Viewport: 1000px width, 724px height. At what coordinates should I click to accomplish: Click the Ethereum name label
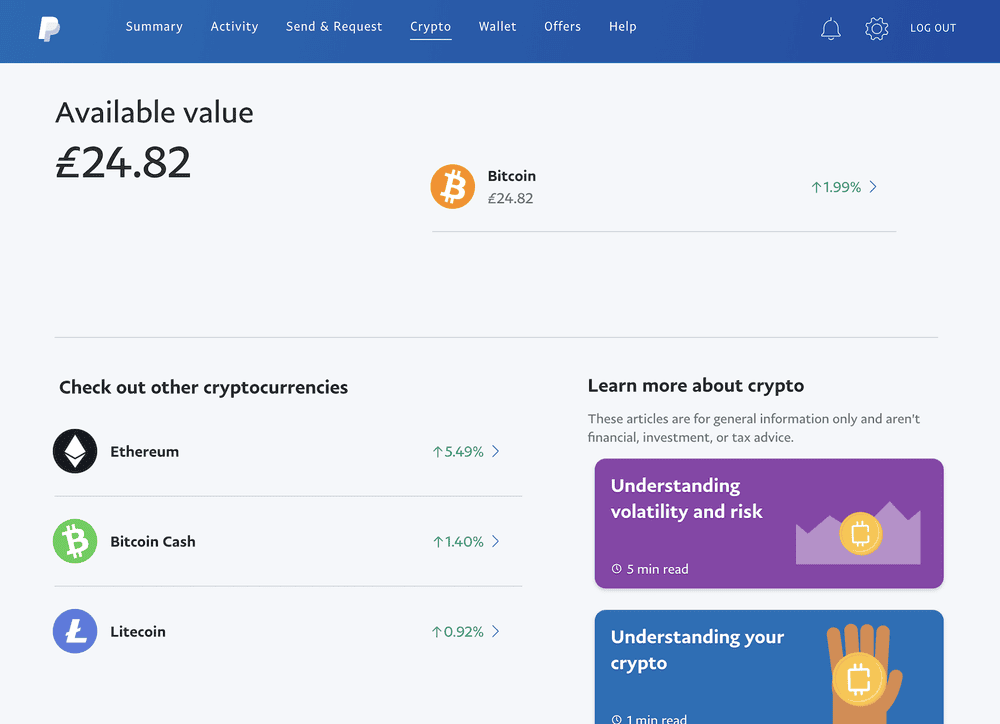144,452
